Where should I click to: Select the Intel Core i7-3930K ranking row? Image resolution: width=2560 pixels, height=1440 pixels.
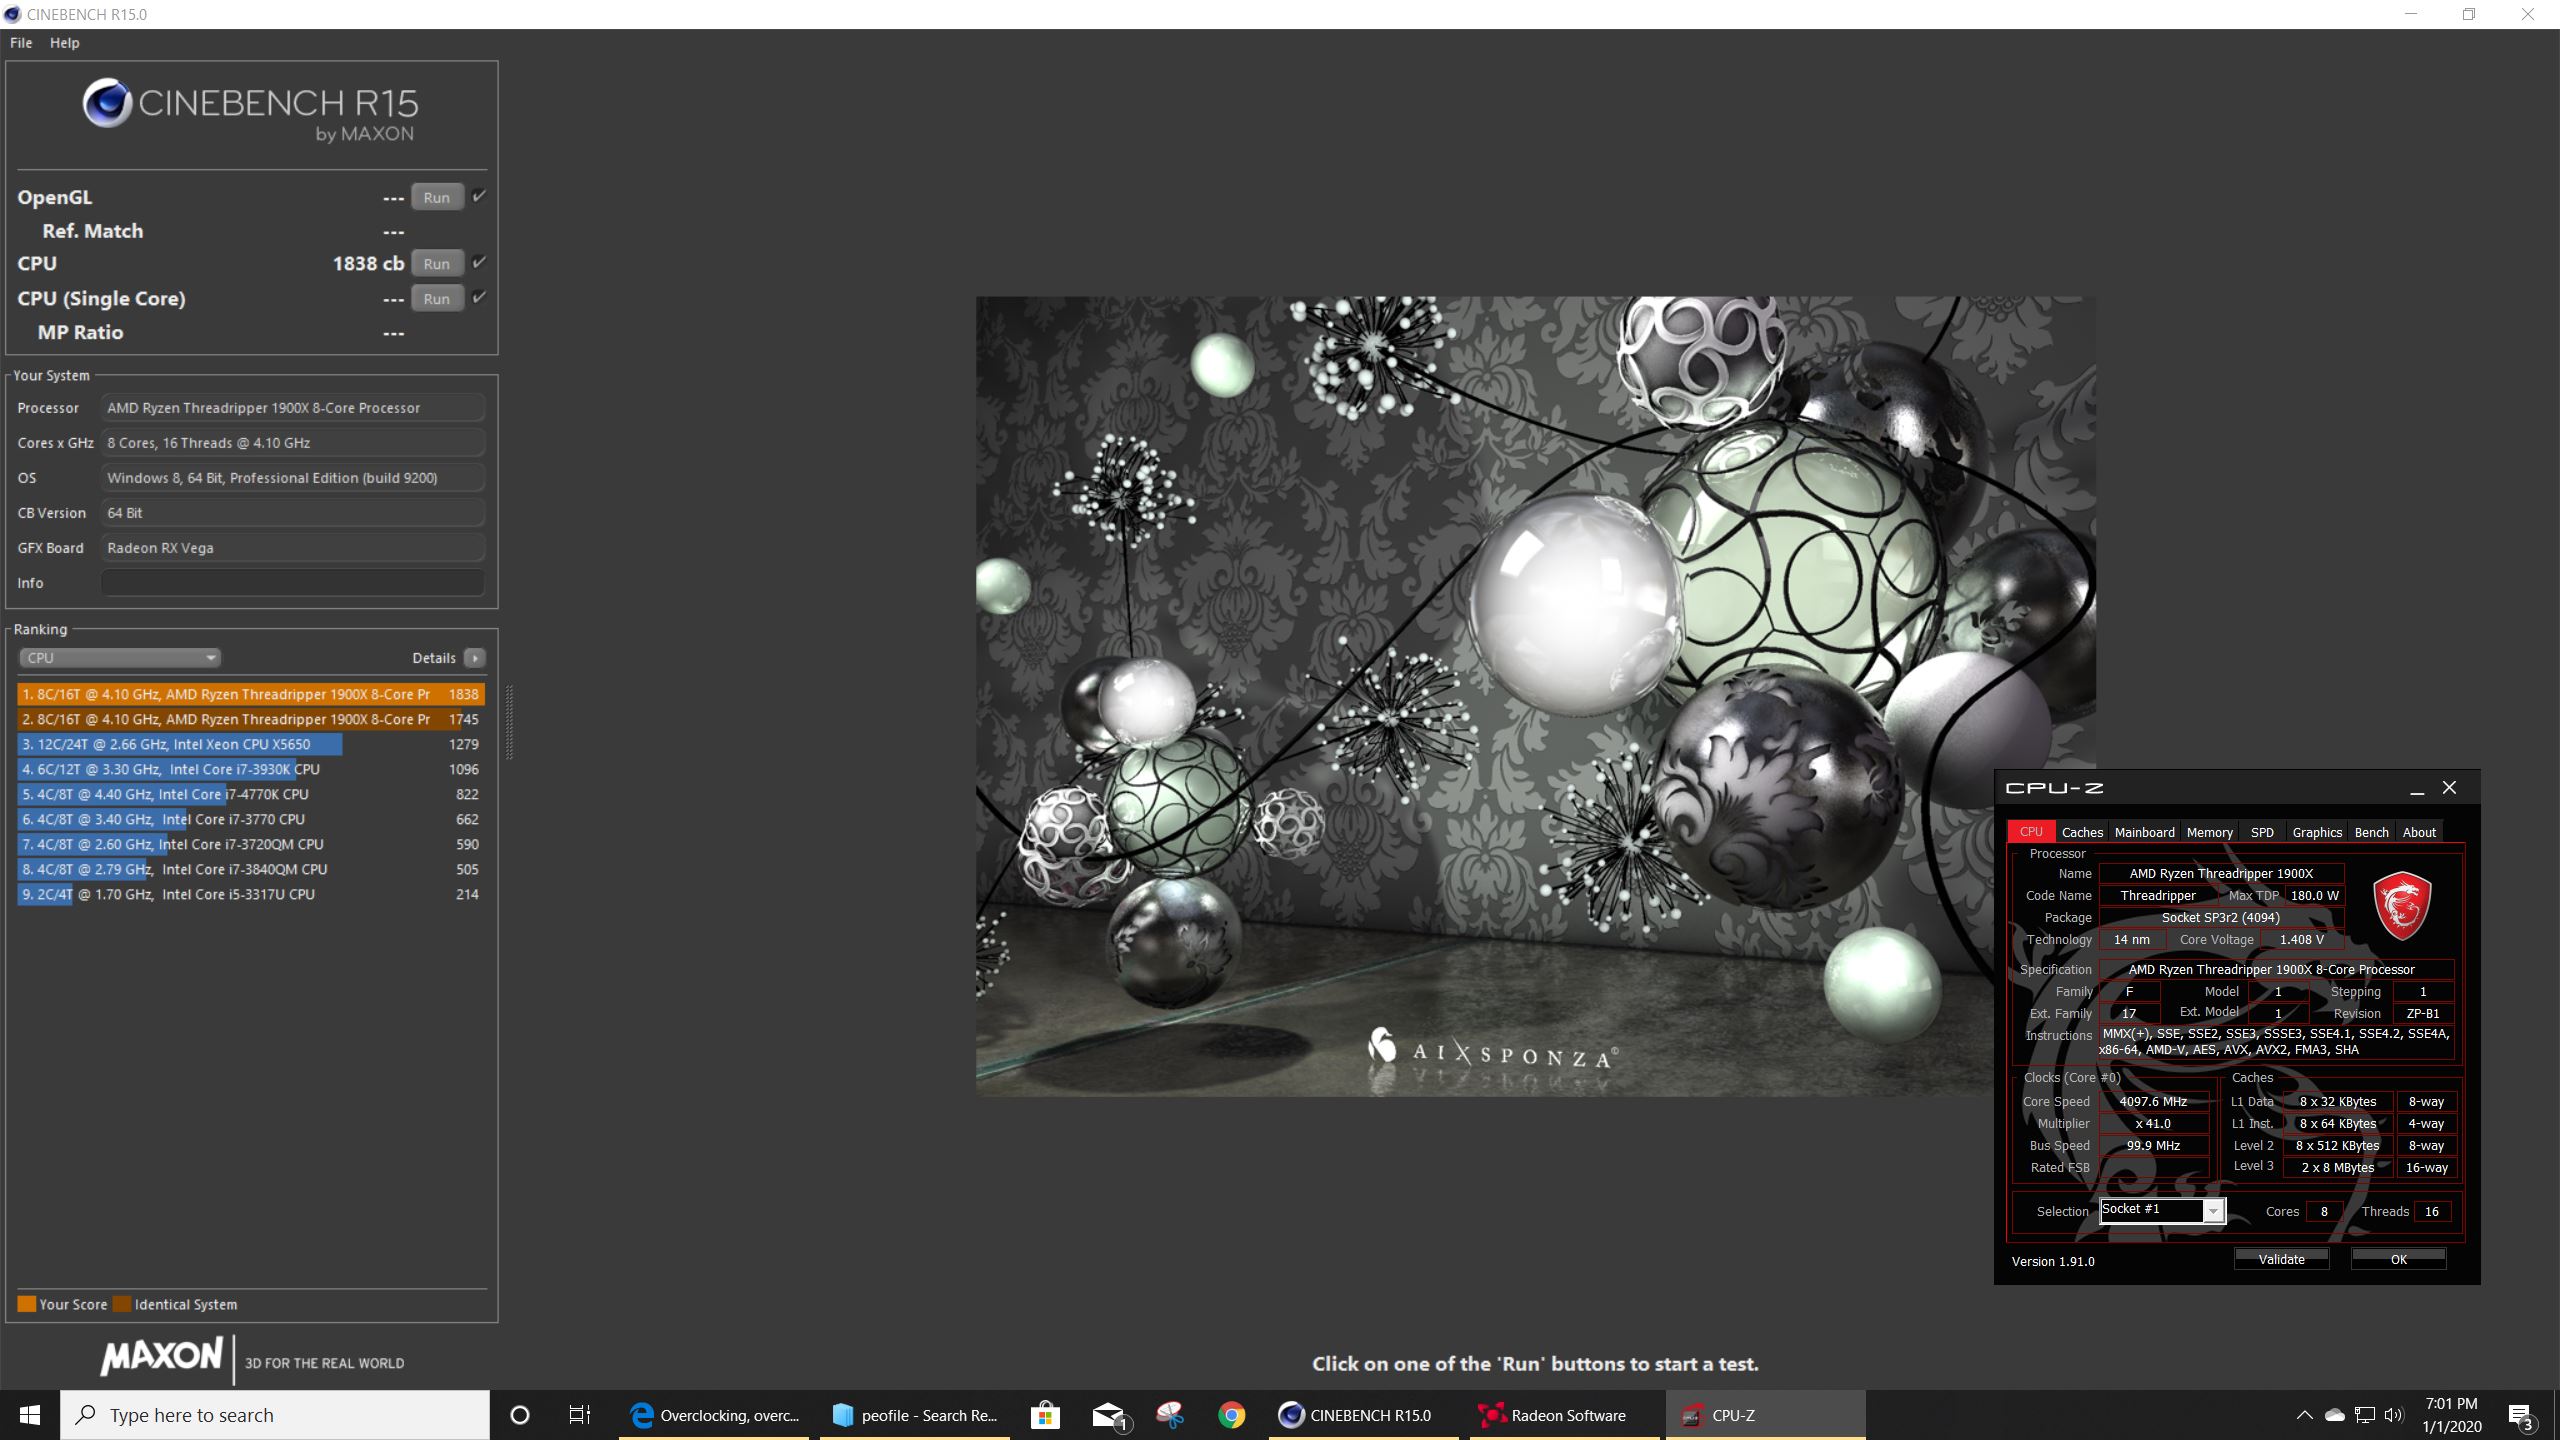pos(250,769)
